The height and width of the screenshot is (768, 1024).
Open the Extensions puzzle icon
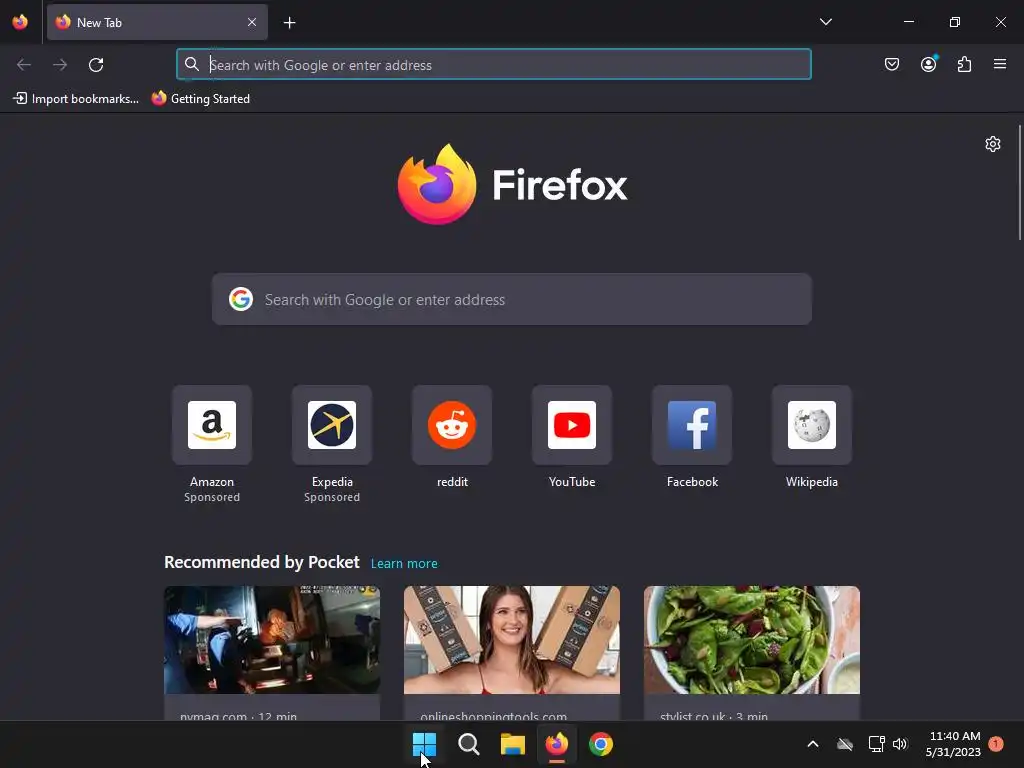[x=964, y=64]
